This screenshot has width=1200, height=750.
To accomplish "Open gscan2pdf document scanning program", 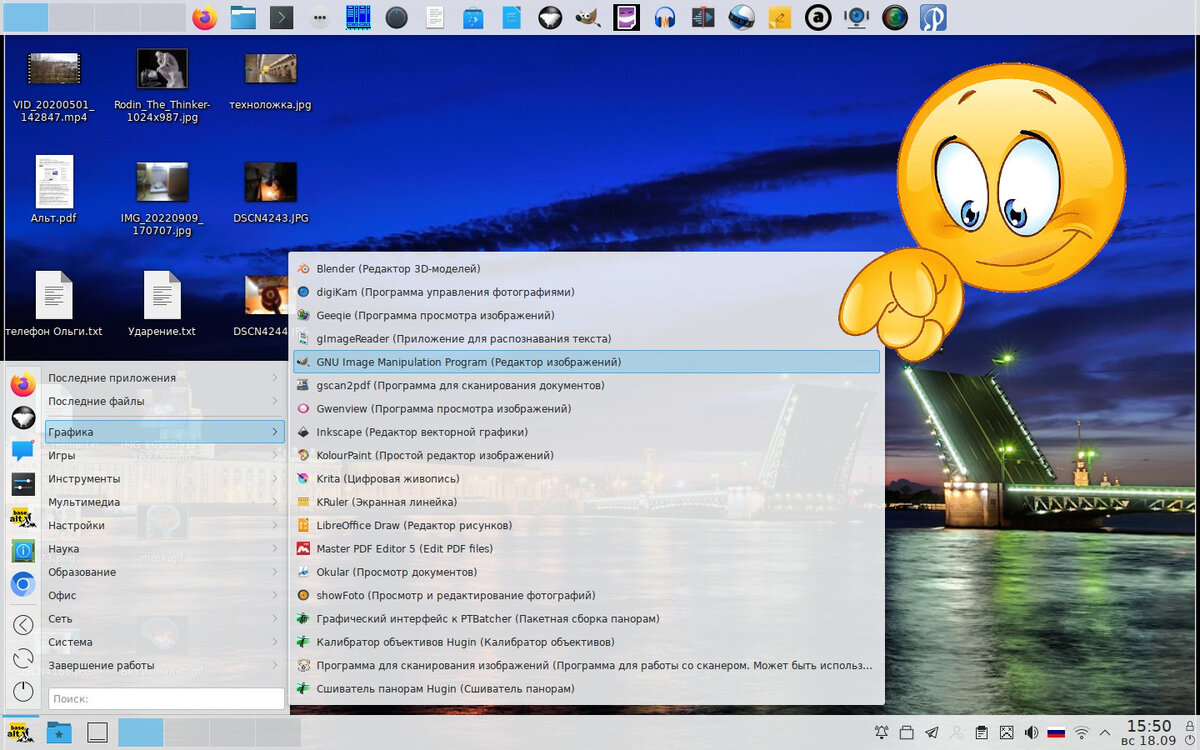I will pos(586,385).
